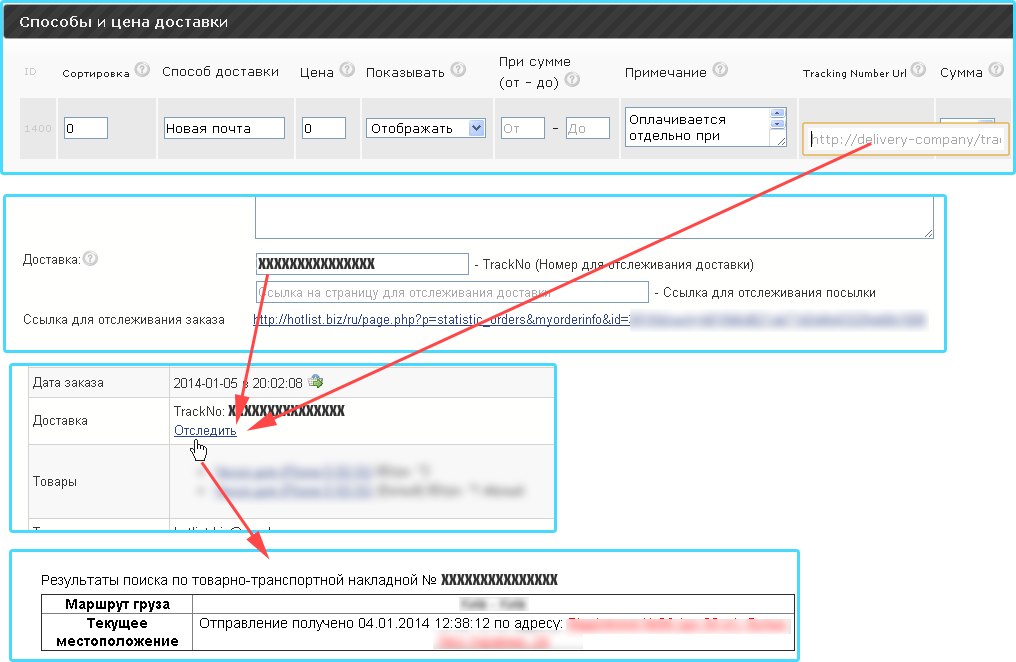
Task: Click help icon next to Цена
Action: (347, 70)
